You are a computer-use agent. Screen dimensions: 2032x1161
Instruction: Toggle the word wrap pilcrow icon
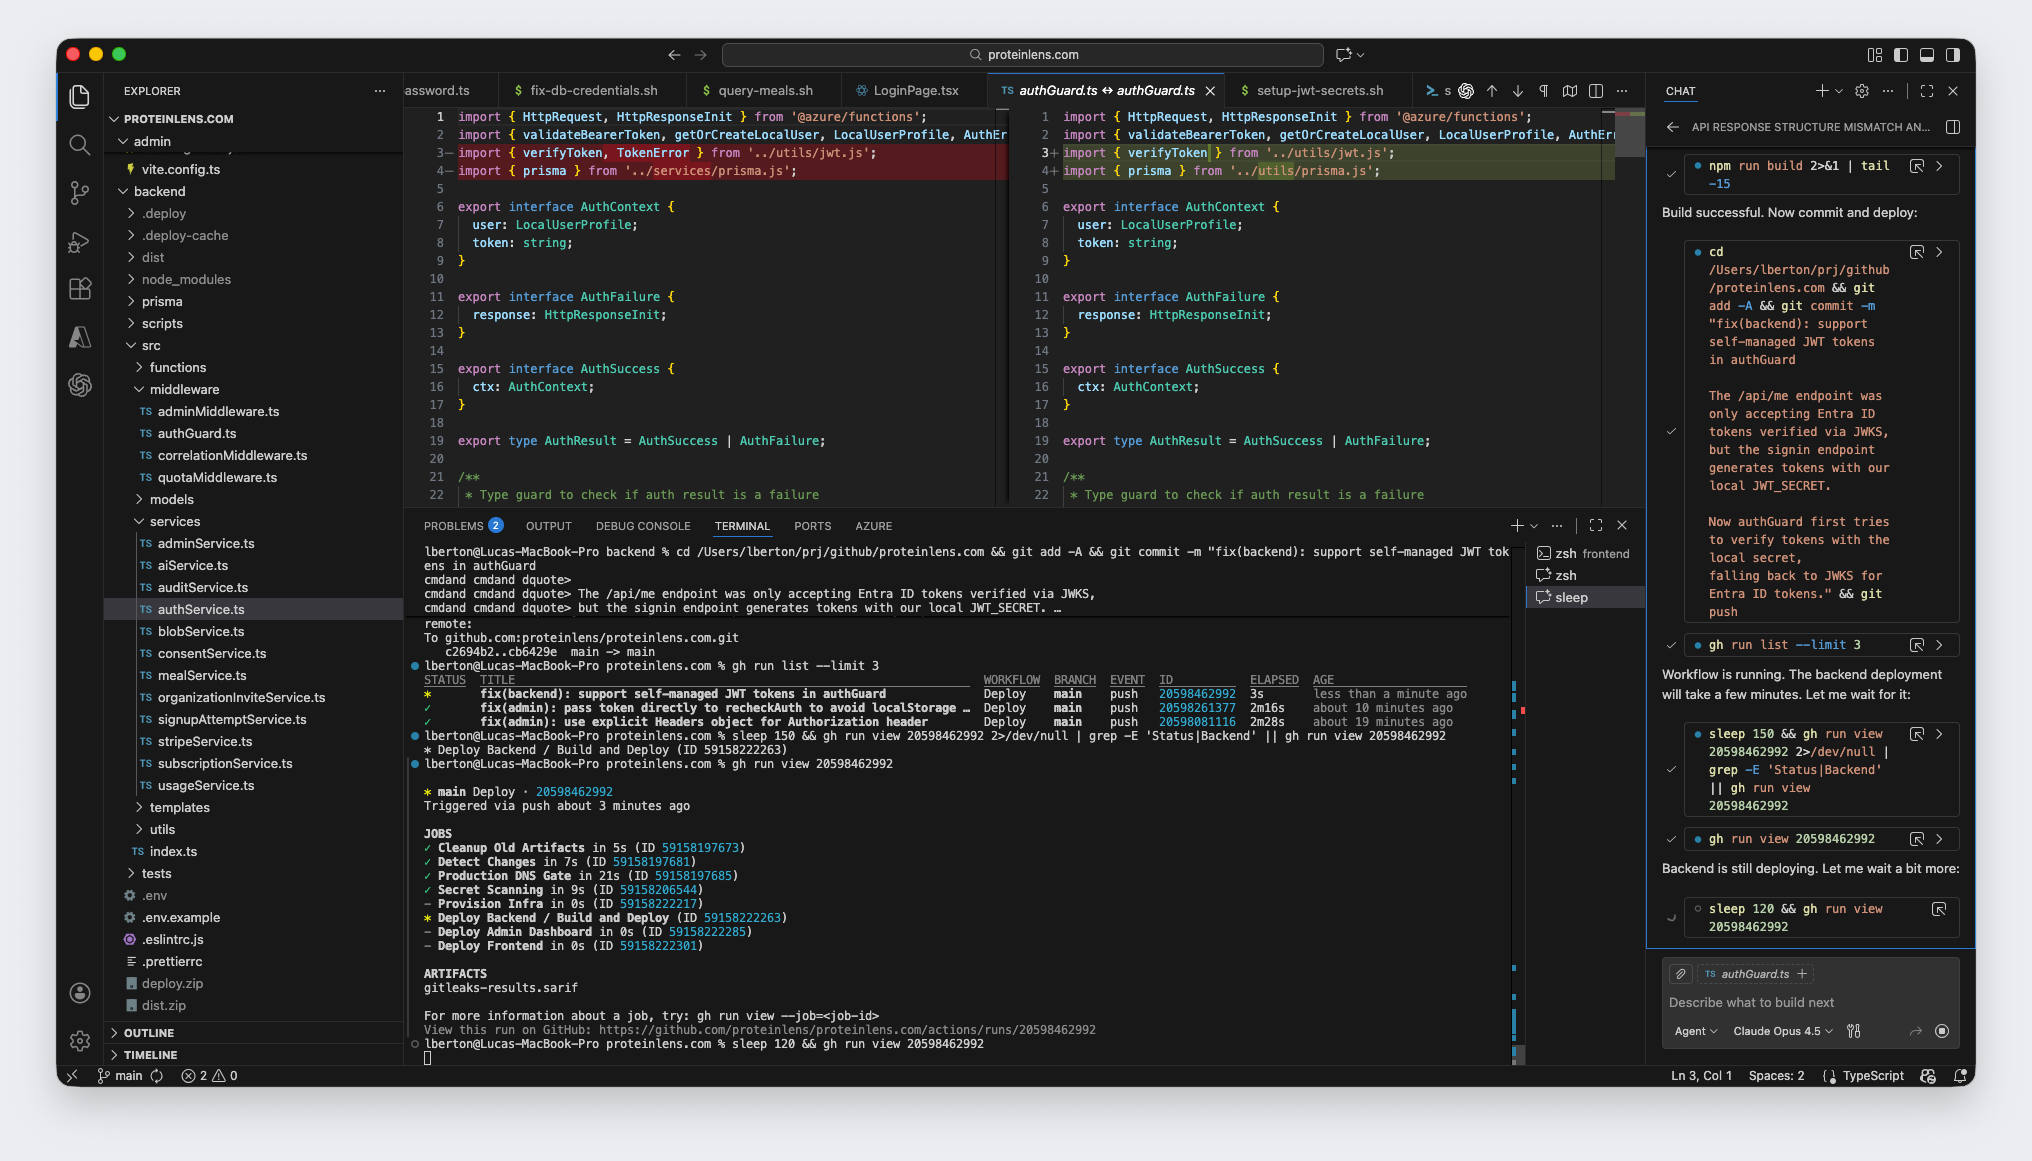point(1543,90)
